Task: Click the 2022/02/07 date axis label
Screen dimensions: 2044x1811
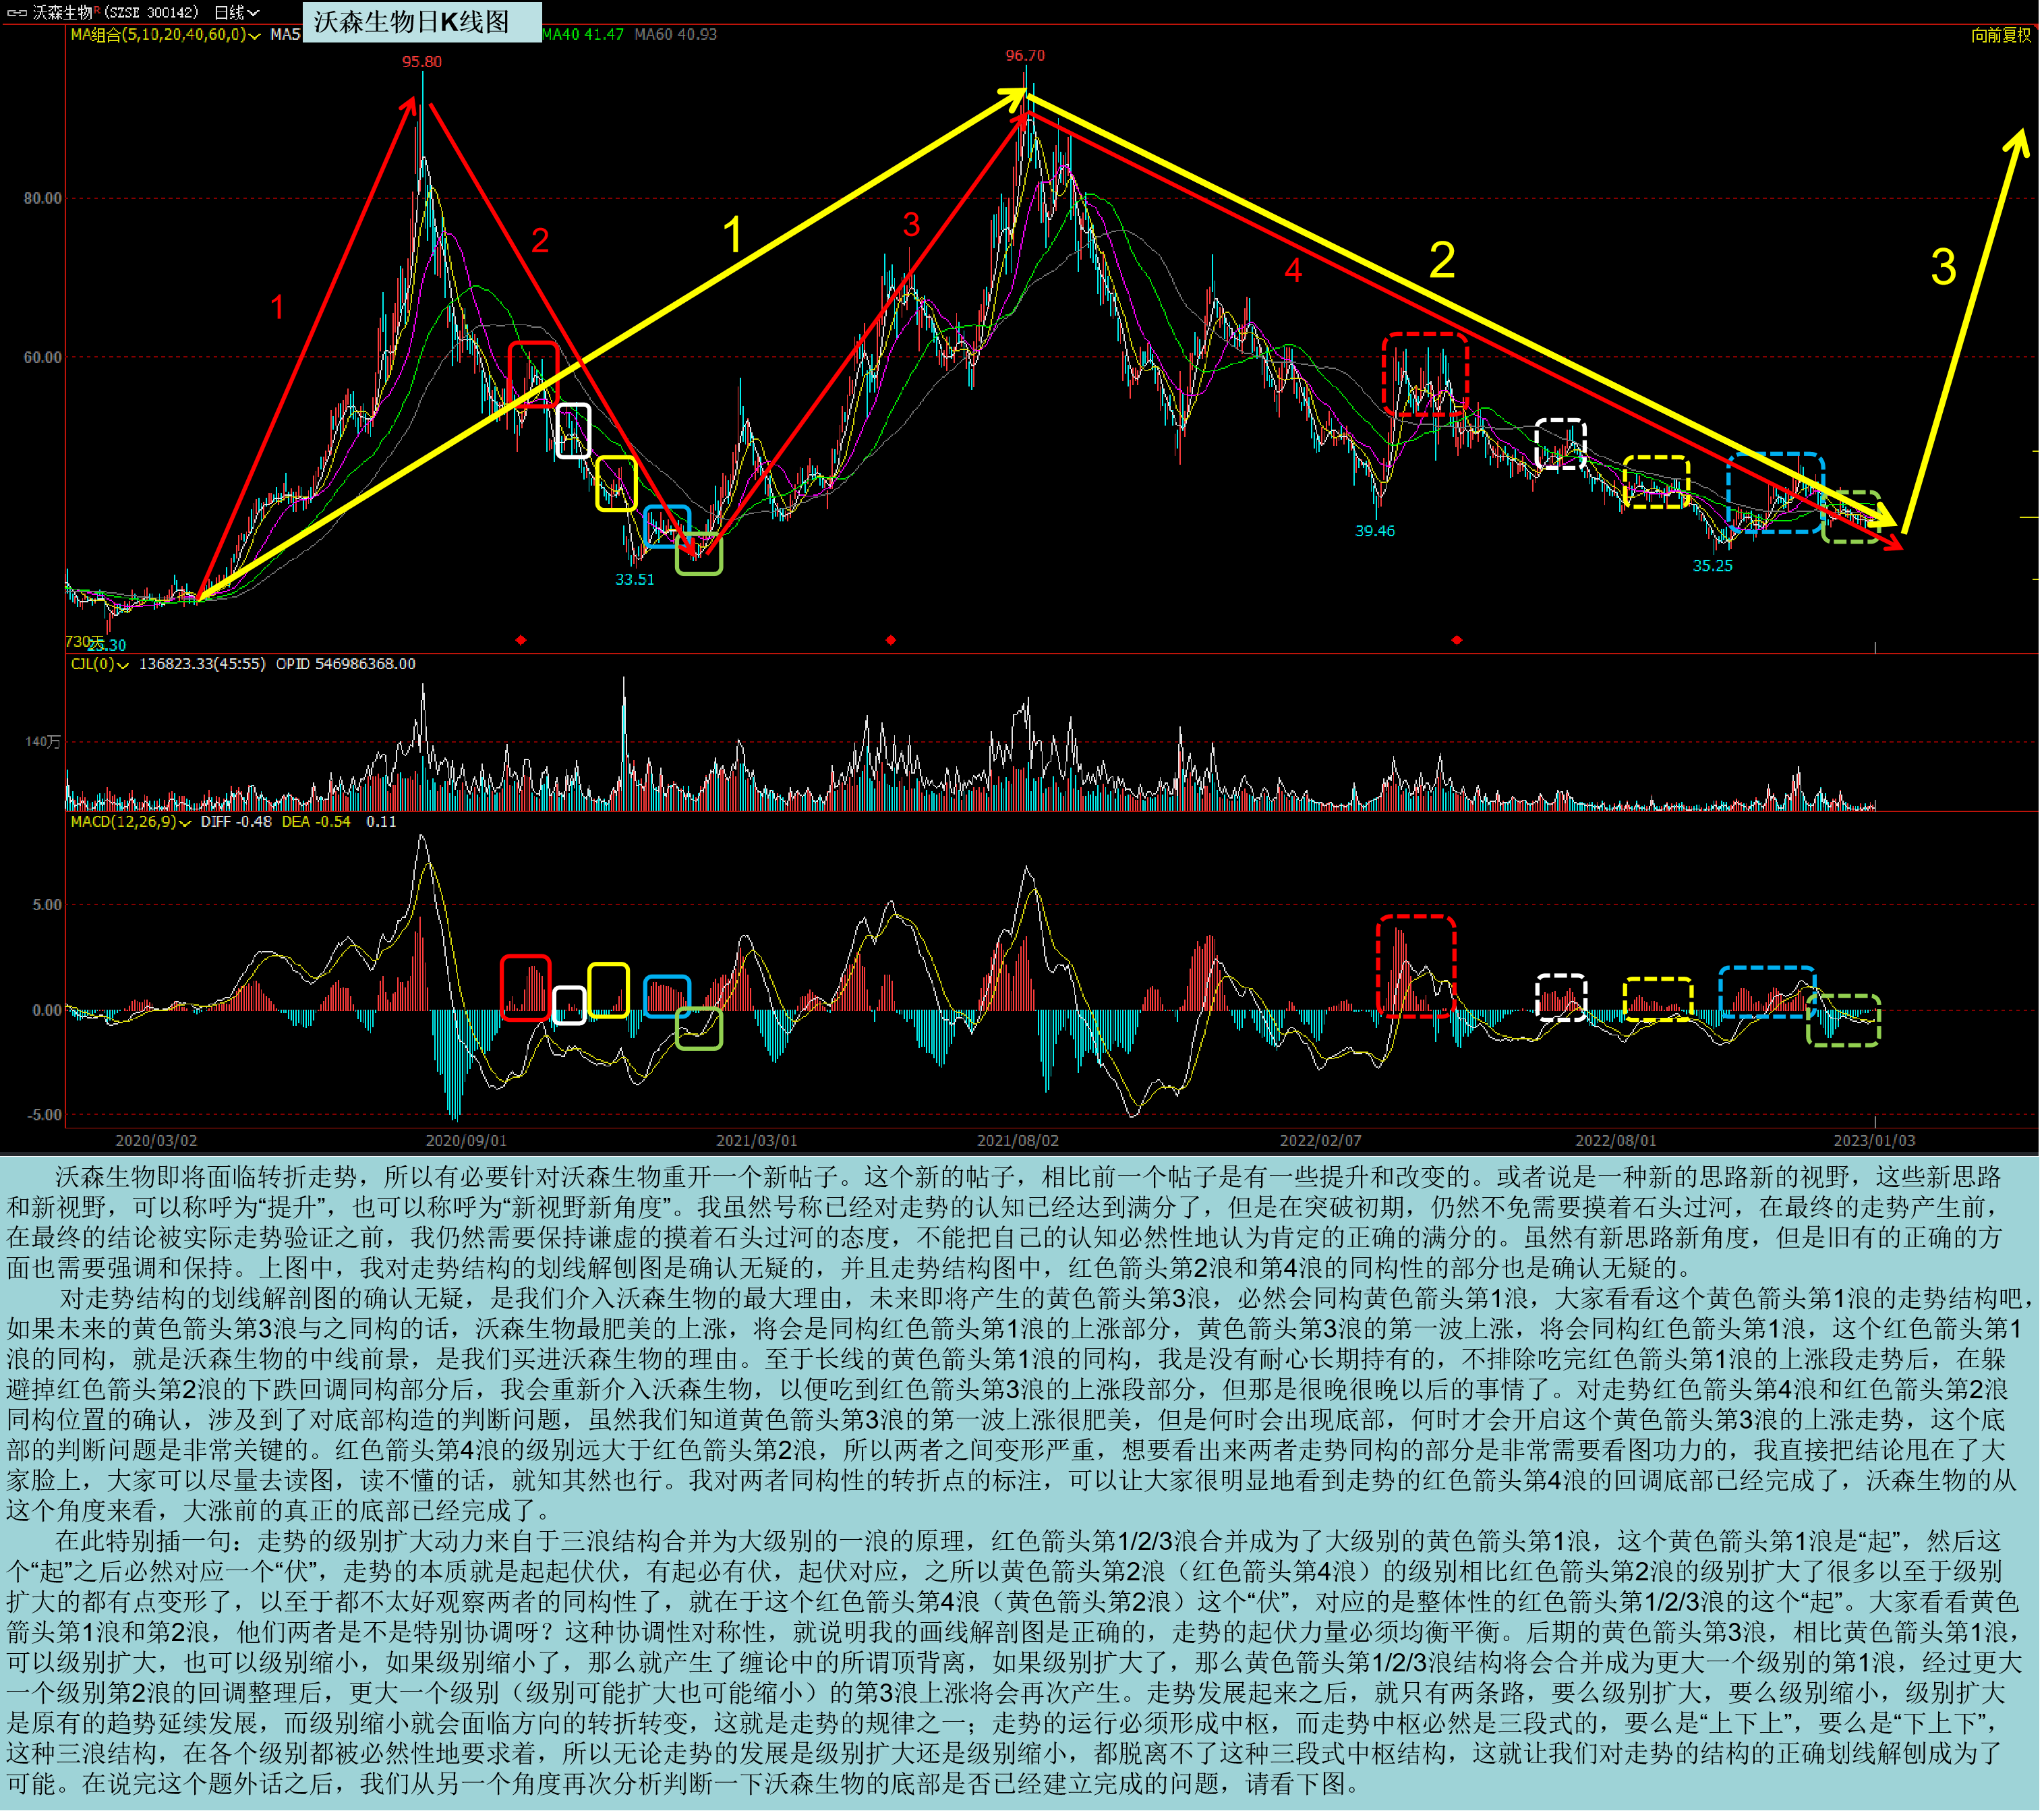Action: (x=1321, y=1141)
